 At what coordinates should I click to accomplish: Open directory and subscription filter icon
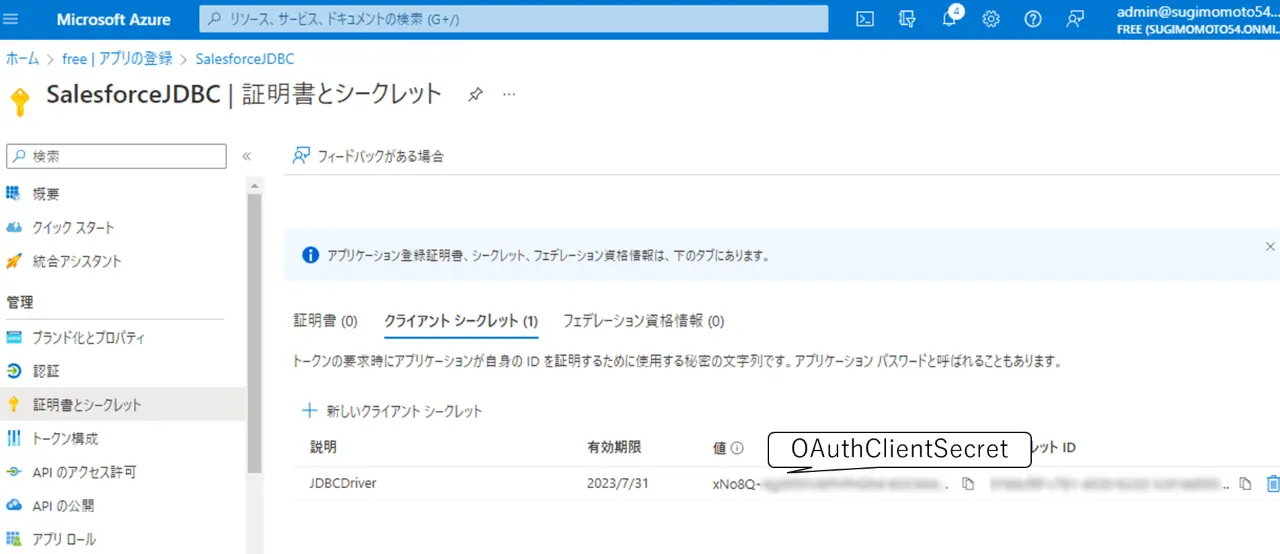pyautogui.click(x=907, y=19)
